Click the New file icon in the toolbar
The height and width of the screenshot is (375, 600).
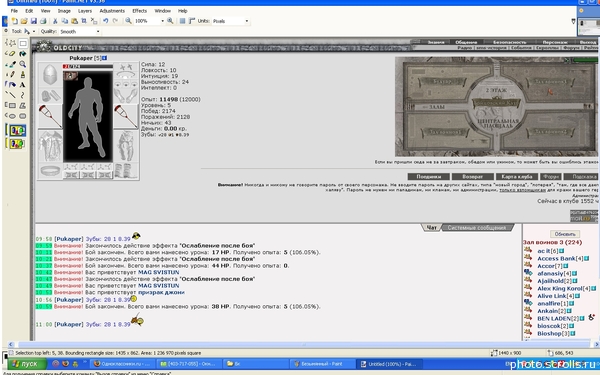15,21
